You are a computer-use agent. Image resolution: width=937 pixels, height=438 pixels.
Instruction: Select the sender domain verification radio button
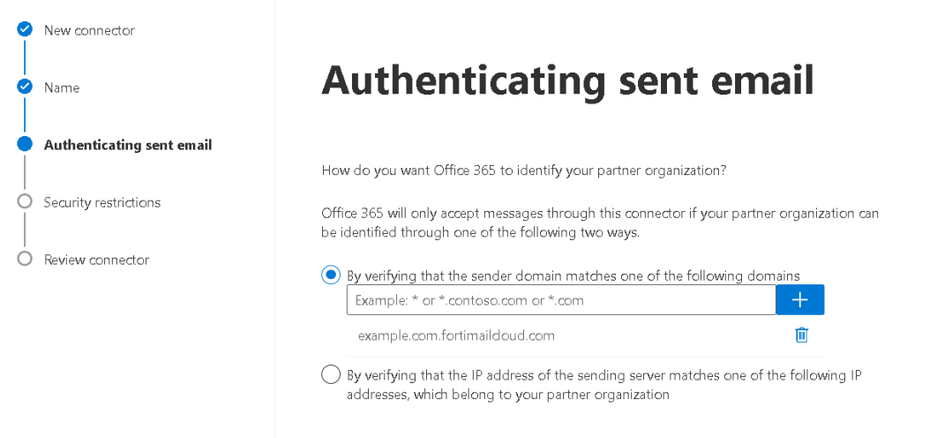pyautogui.click(x=331, y=275)
